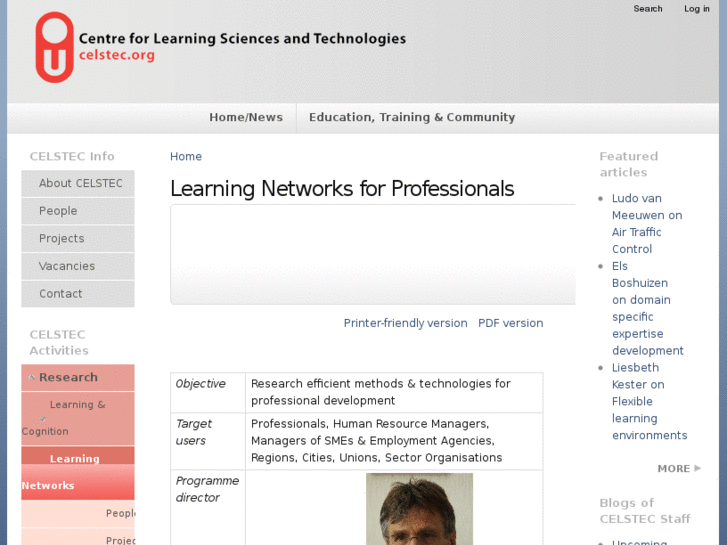This screenshot has width=727, height=545.
Task: Open the Vacancies menu item
Action: [x=67, y=266]
